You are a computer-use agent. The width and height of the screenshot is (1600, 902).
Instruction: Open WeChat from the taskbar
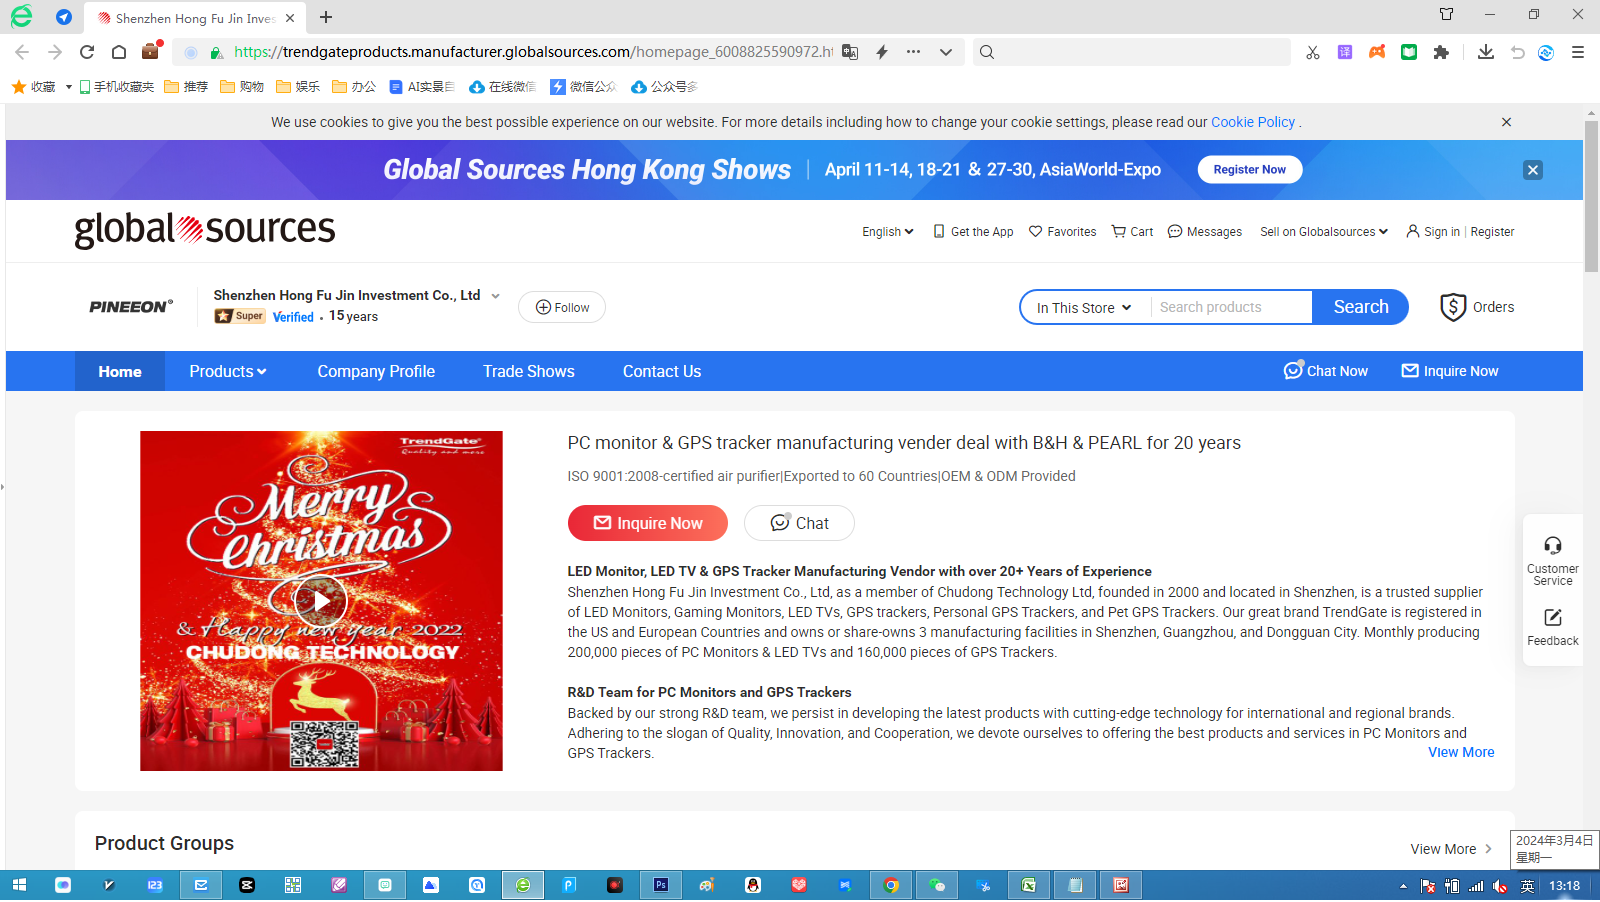[x=937, y=885]
